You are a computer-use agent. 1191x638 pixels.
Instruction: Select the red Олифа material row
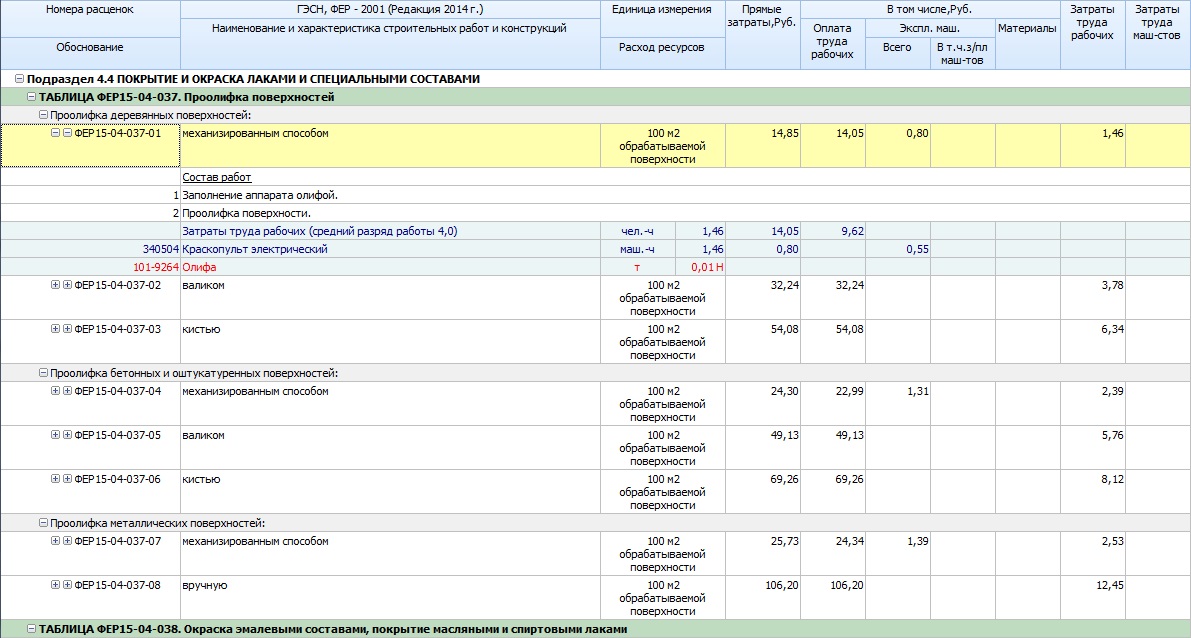[596, 267]
